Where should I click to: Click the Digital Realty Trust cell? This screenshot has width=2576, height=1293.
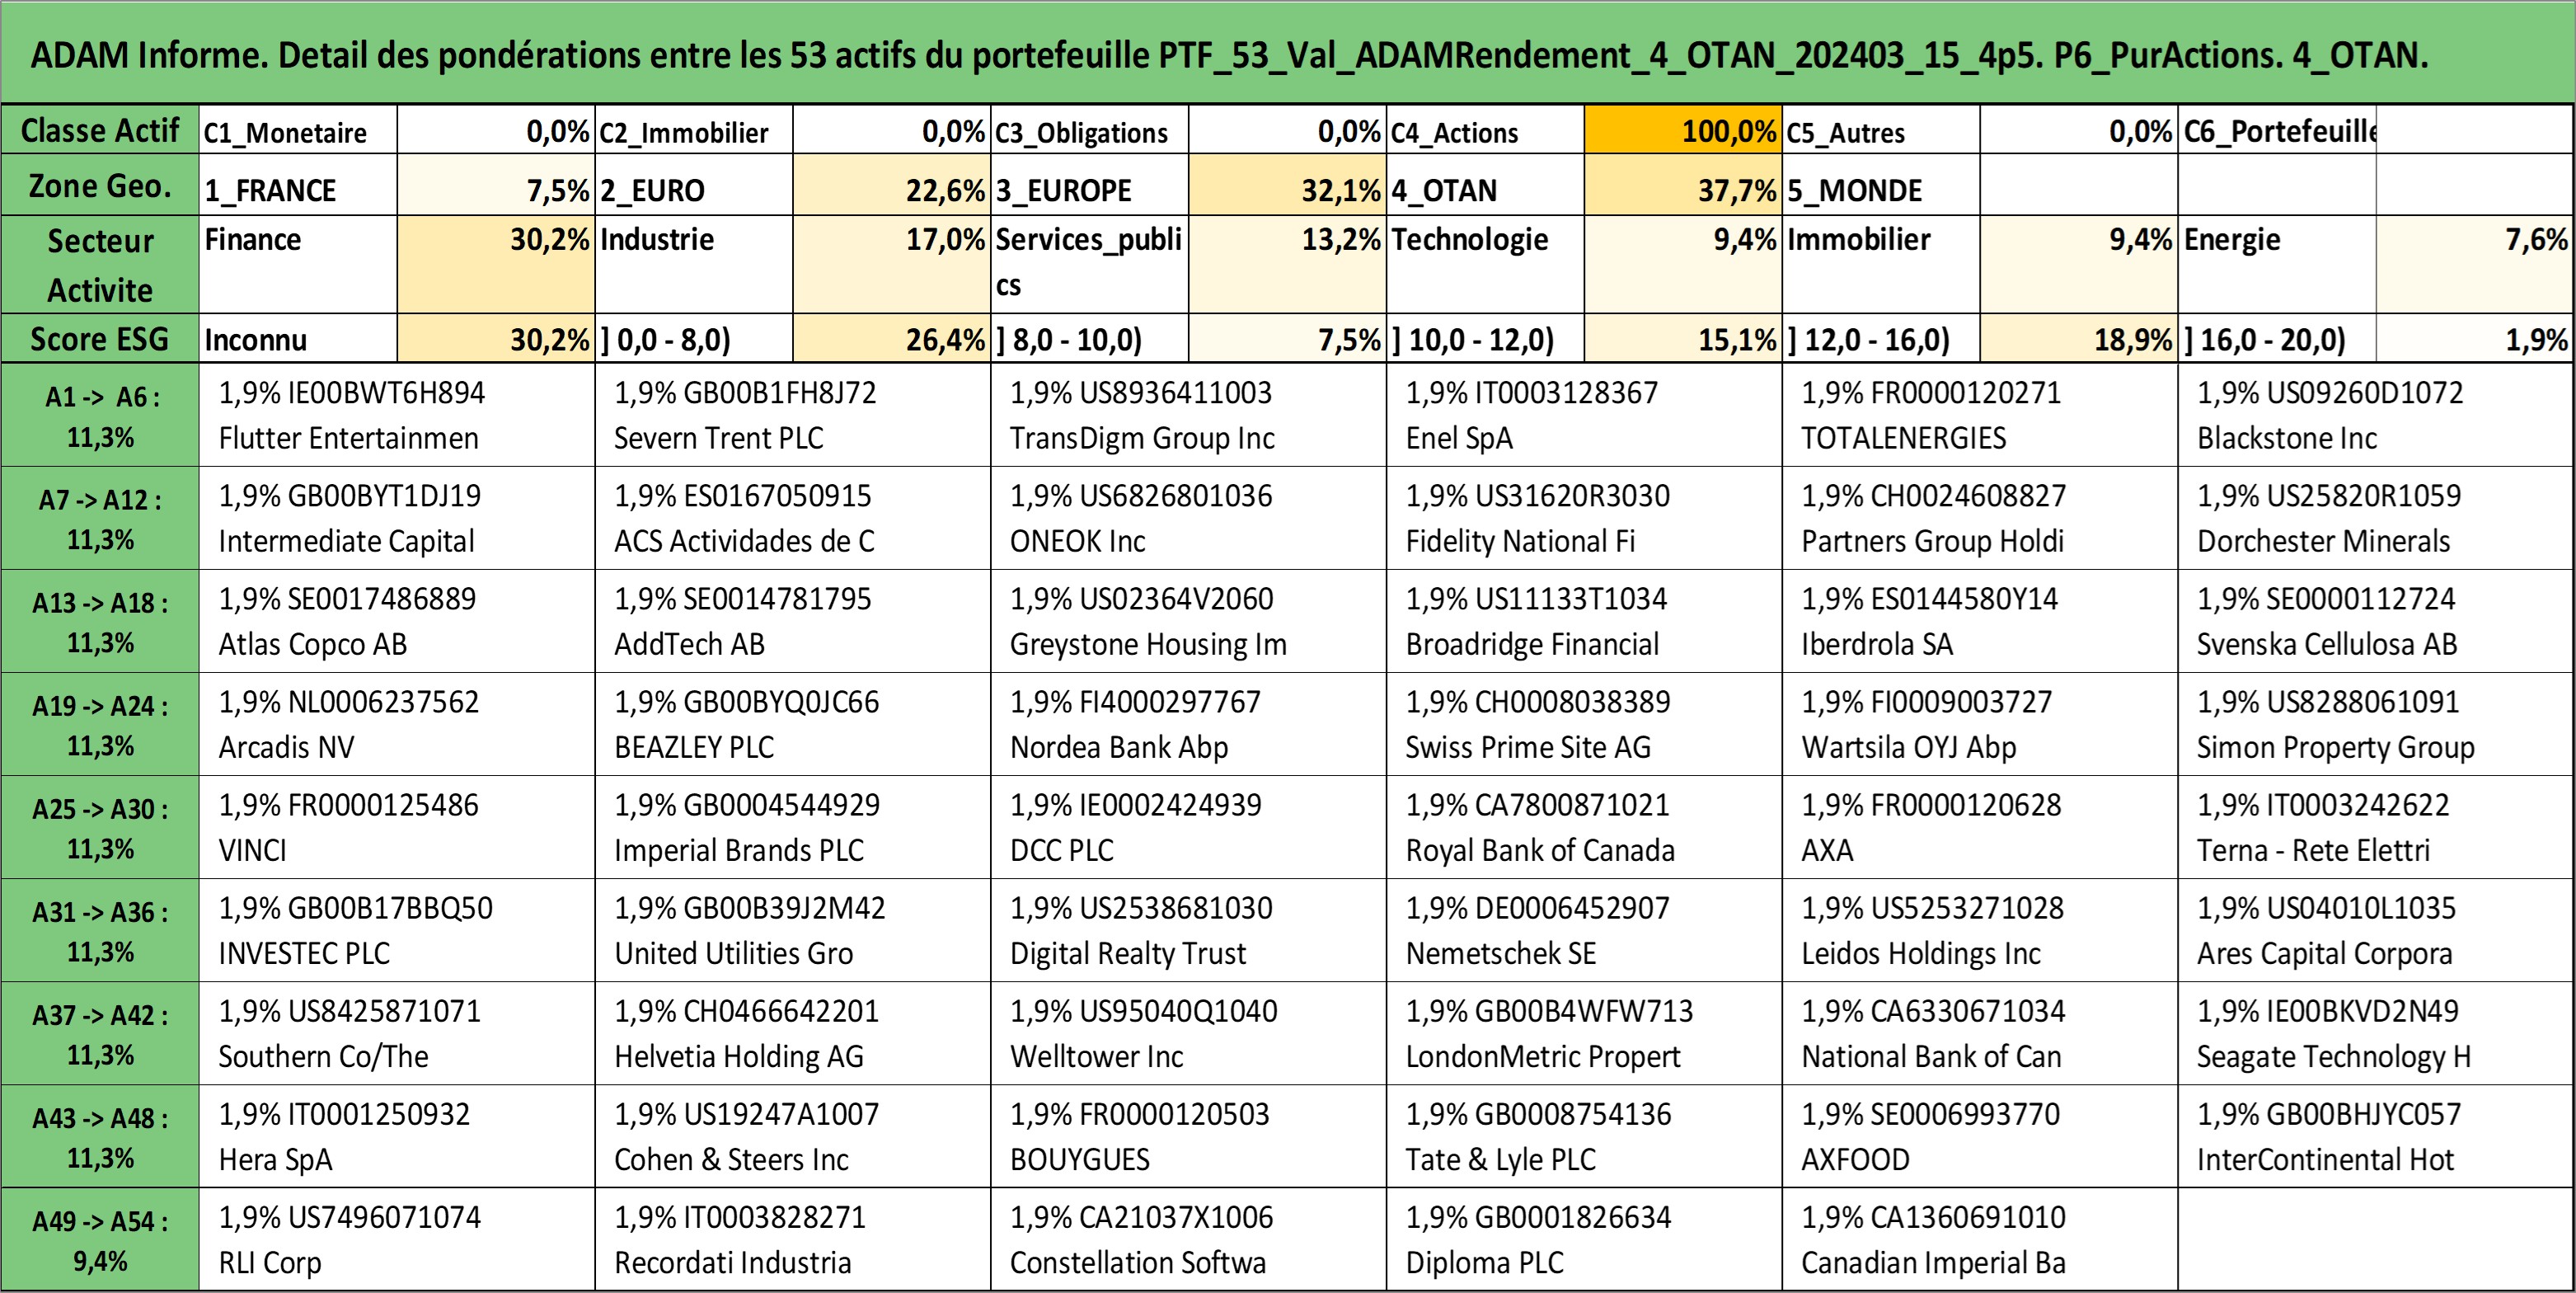point(1189,931)
